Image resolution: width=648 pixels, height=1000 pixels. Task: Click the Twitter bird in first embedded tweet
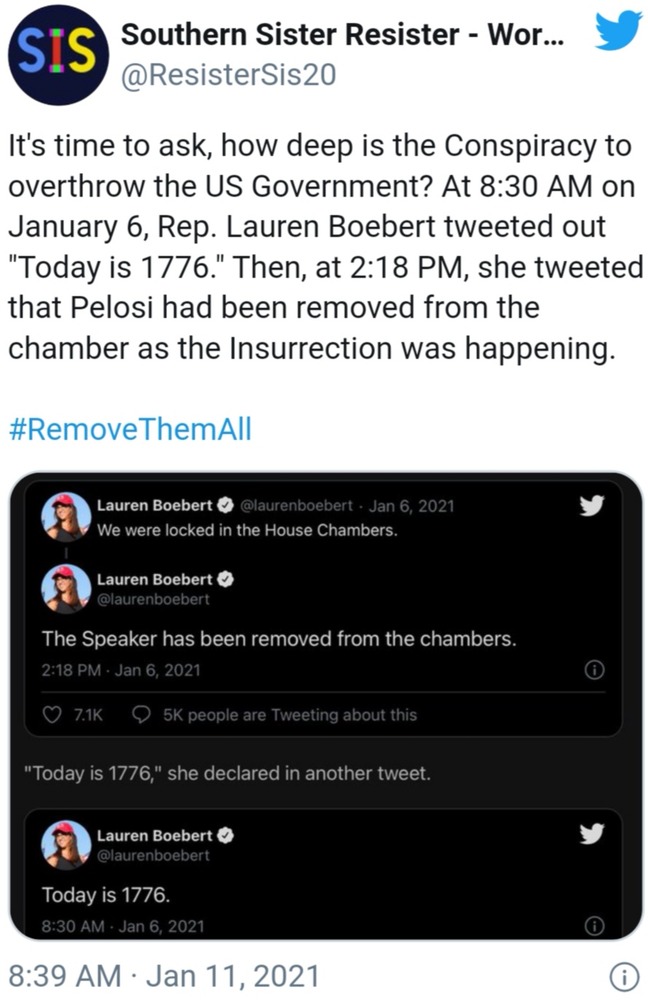pos(591,506)
